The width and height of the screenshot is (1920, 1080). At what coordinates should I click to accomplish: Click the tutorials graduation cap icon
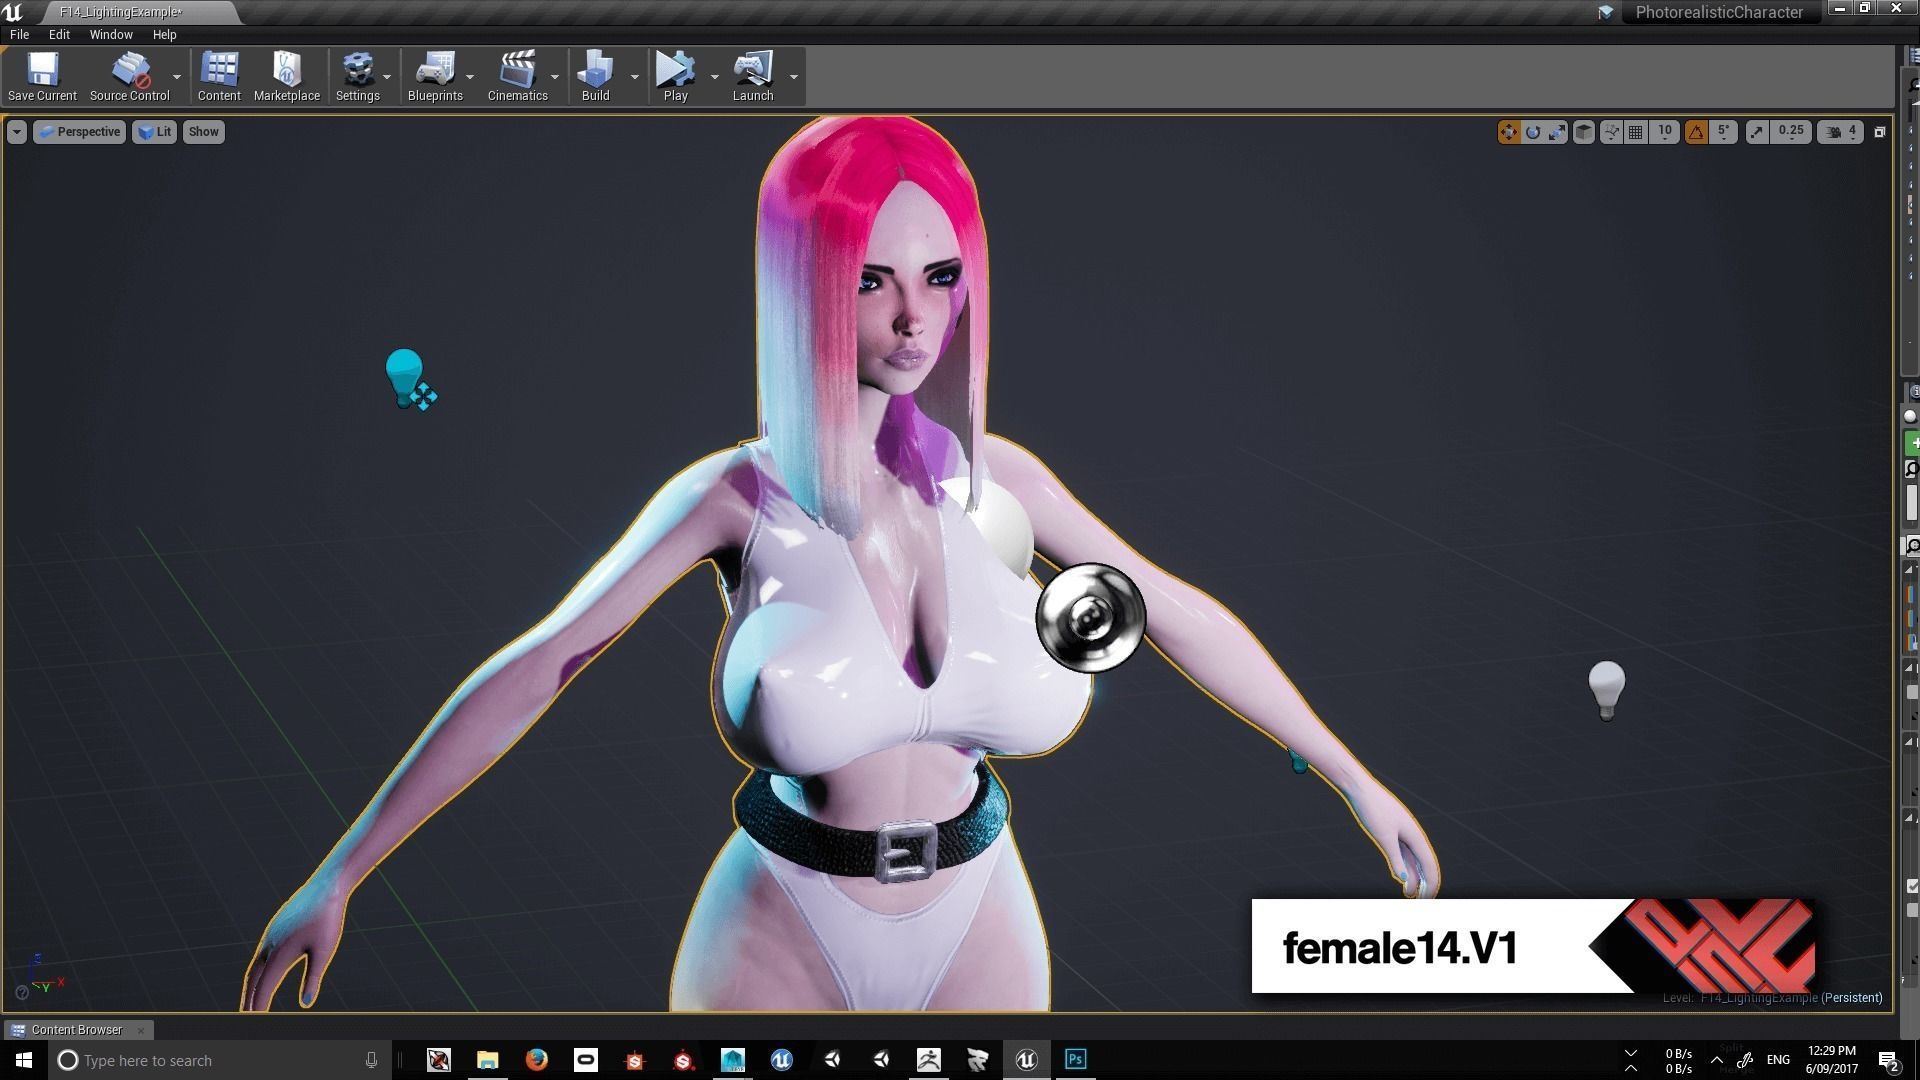1605,12
